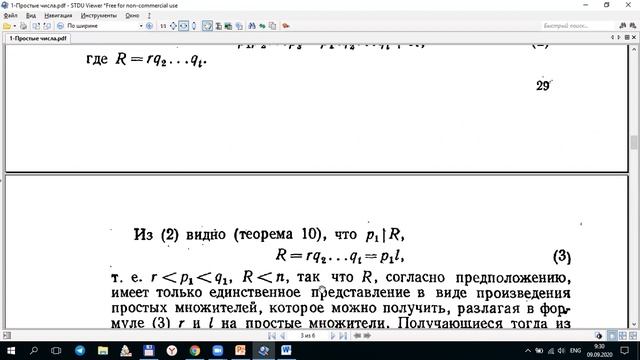Open the tab list button
Image resolution: width=640 pixels, height=360 pixels.
pos(627,37)
